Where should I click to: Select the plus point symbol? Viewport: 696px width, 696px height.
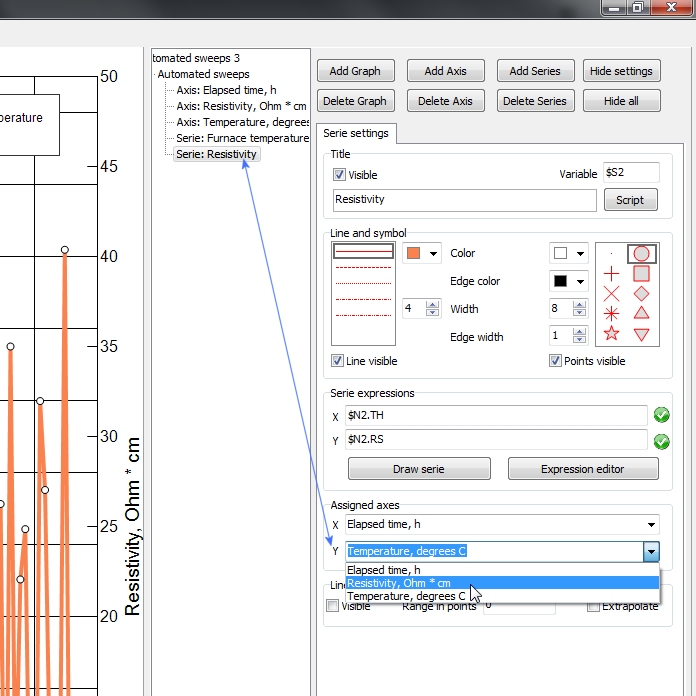611,274
